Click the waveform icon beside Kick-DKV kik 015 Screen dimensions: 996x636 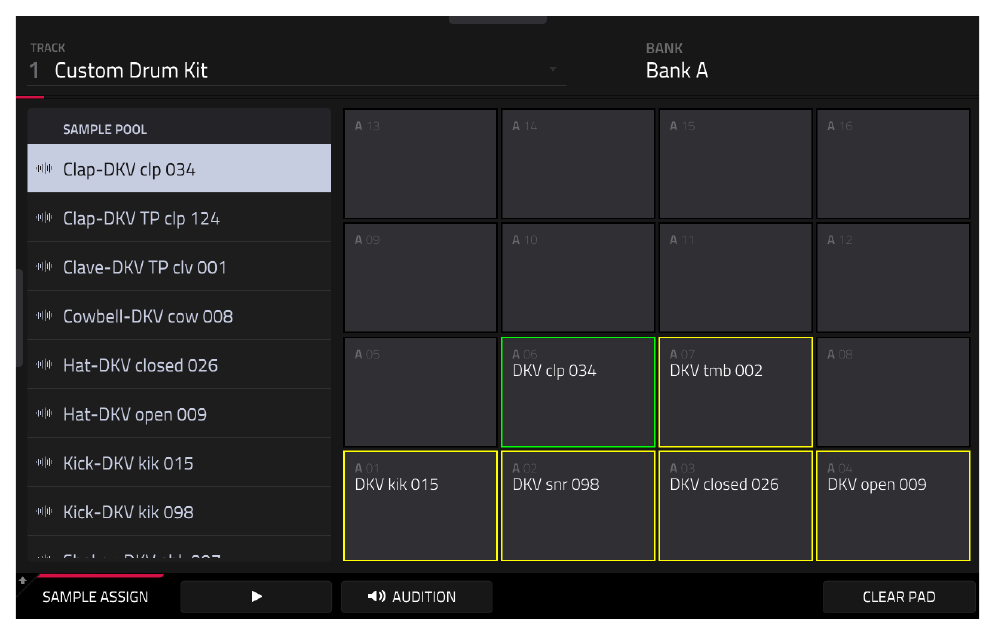pyautogui.click(x=44, y=463)
